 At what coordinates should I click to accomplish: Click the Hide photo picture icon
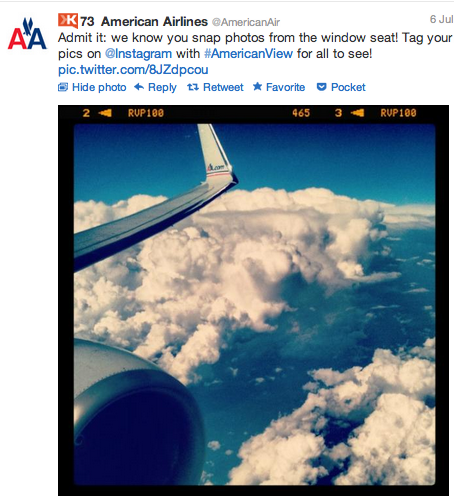(63, 87)
